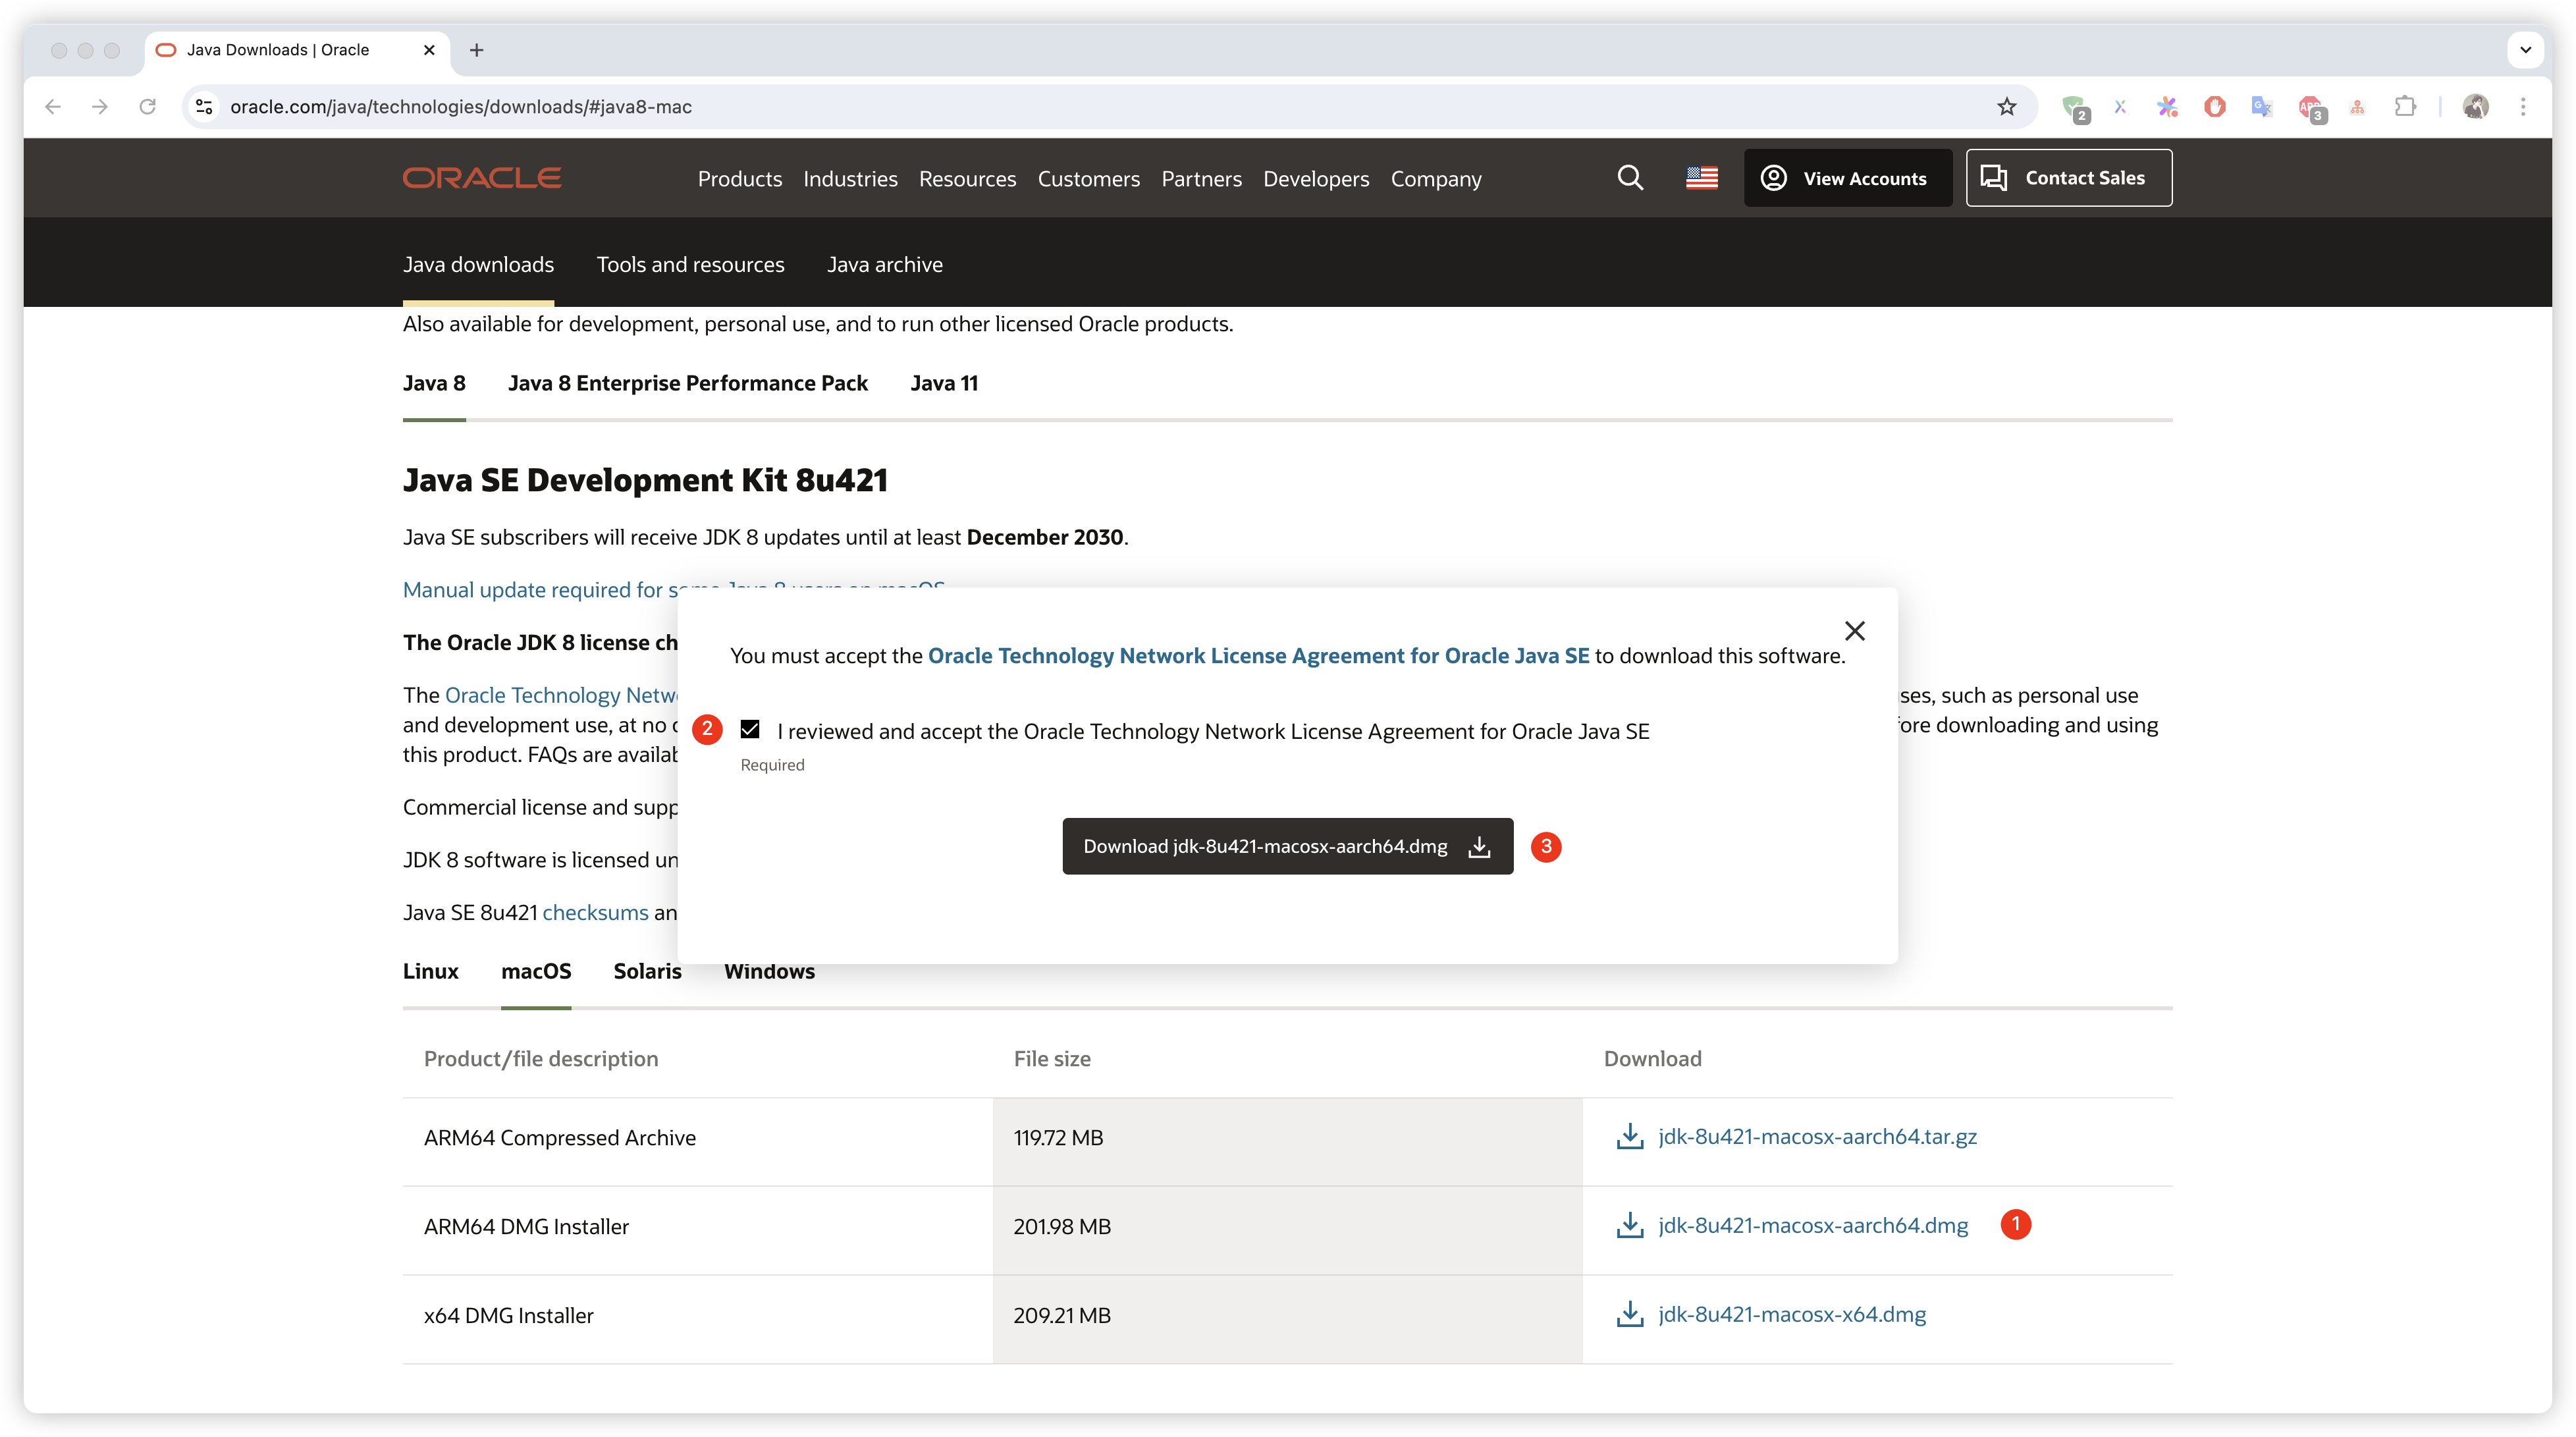Open the browser Extensions puzzle icon
The image size is (2576, 1437).
tap(2405, 107)
